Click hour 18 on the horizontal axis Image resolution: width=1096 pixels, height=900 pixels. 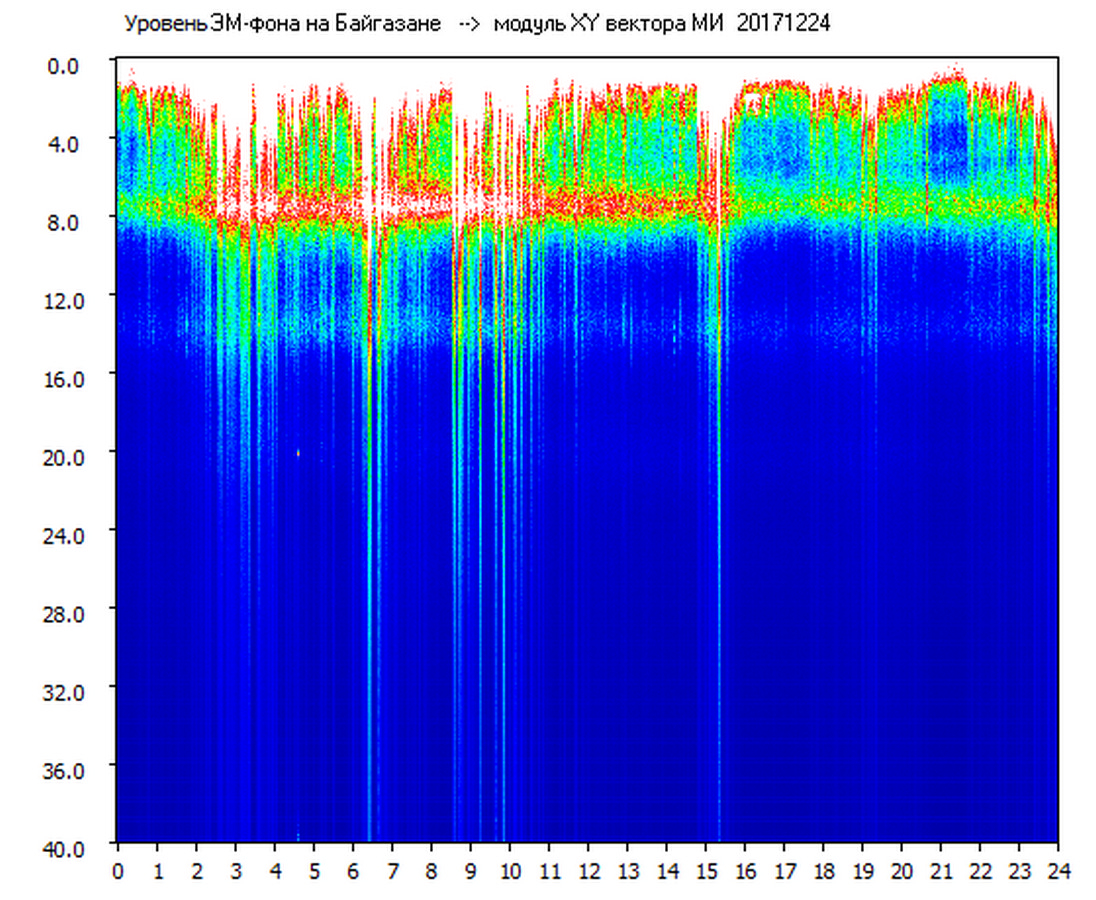pos(823,871)
